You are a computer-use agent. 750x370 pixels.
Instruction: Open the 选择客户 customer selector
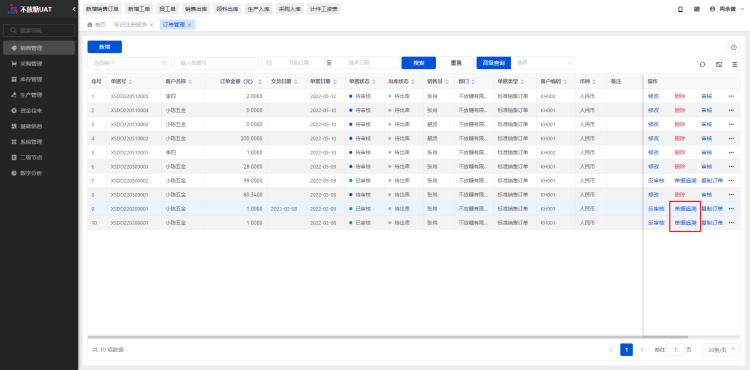[x=129, y=63]
